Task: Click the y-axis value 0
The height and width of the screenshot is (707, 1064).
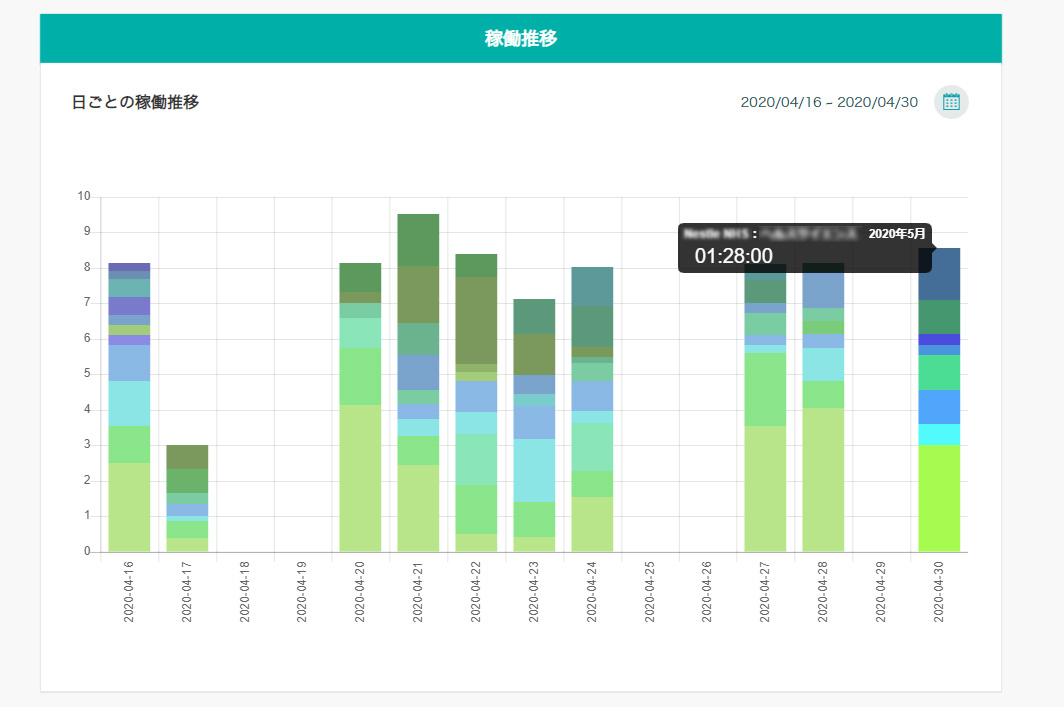Action: pos(87,551)
